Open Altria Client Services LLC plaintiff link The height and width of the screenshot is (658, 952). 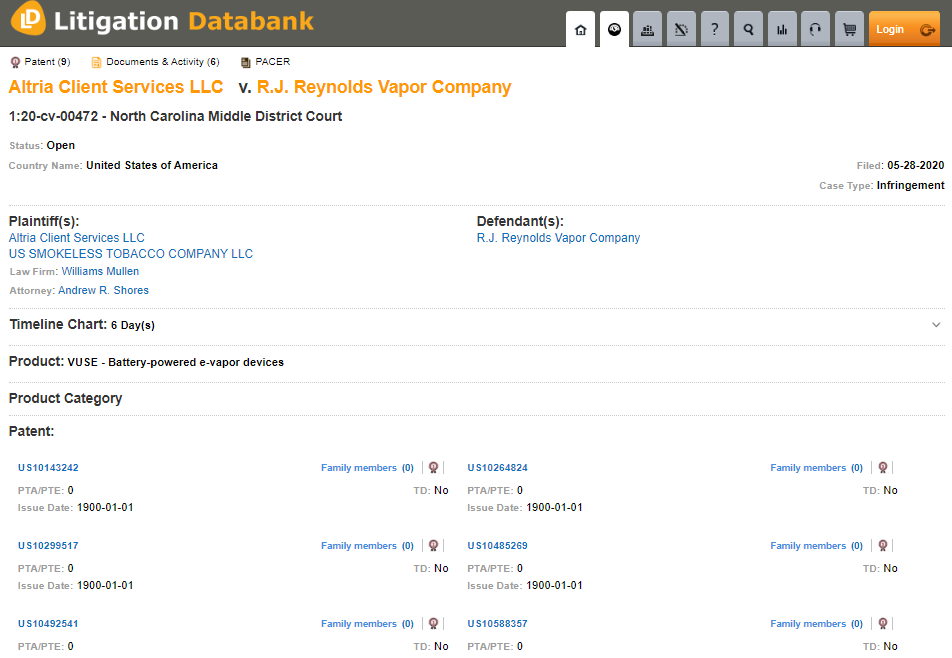pos(76,238)
